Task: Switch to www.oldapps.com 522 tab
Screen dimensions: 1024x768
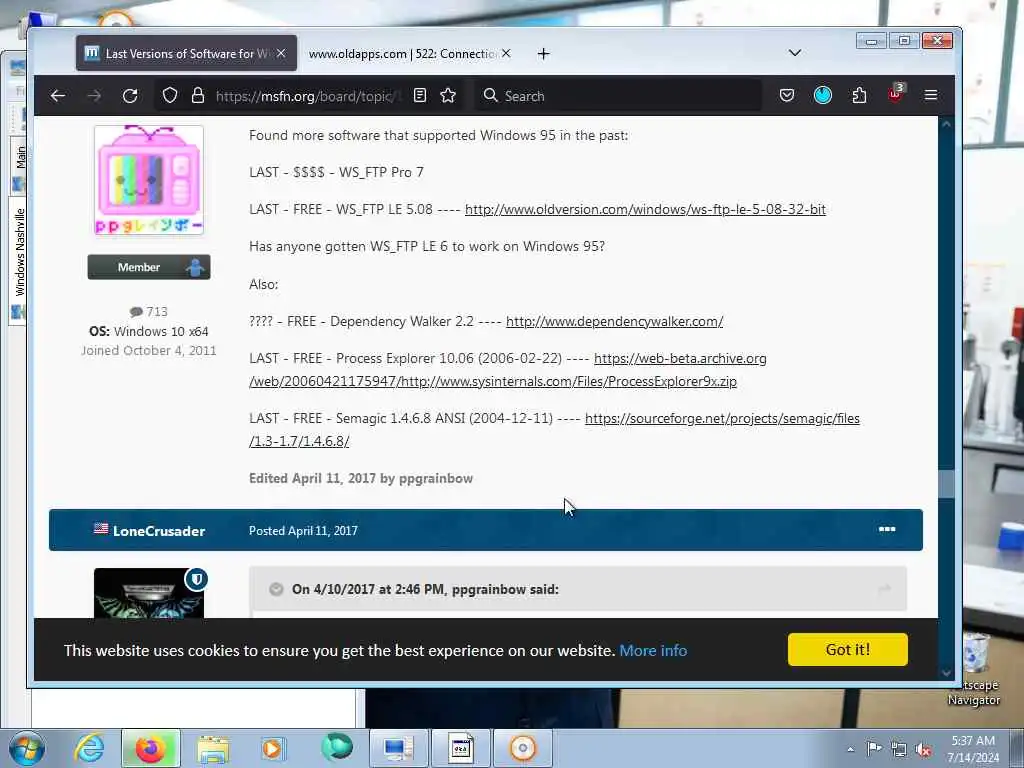Action: 402,54
